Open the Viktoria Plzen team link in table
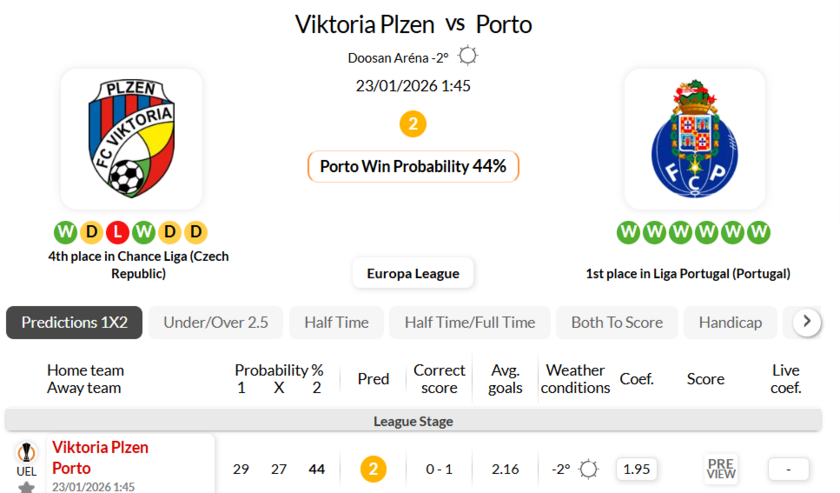 coord(100,447)
